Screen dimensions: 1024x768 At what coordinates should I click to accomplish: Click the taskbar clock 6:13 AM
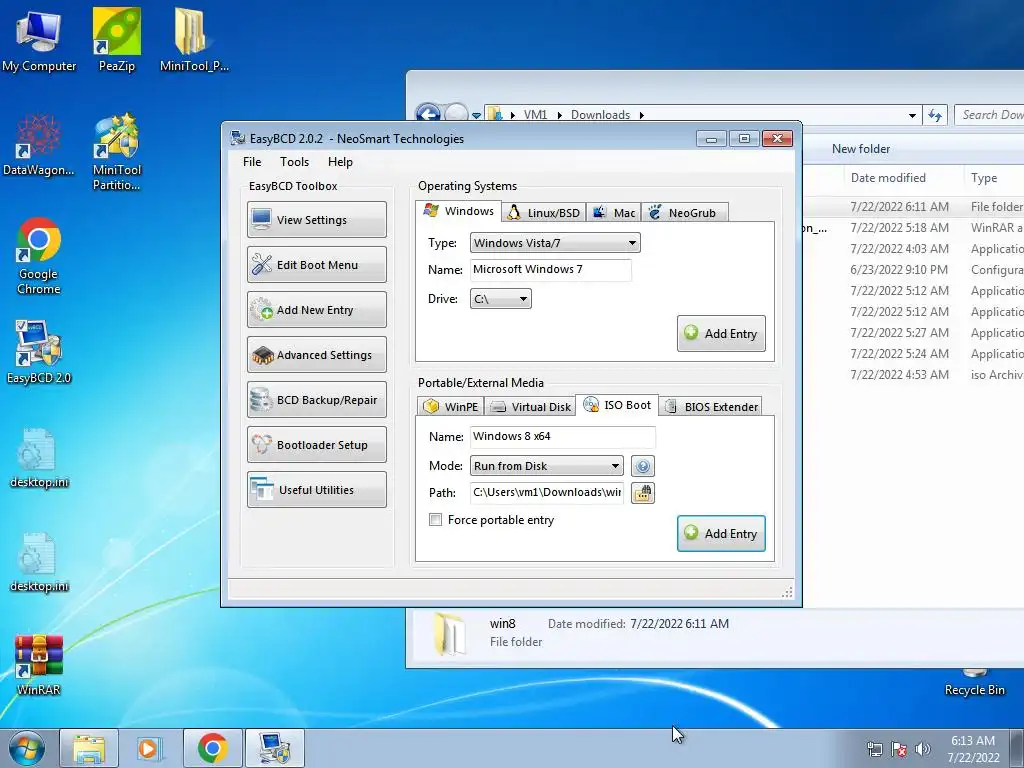(973, 749)
